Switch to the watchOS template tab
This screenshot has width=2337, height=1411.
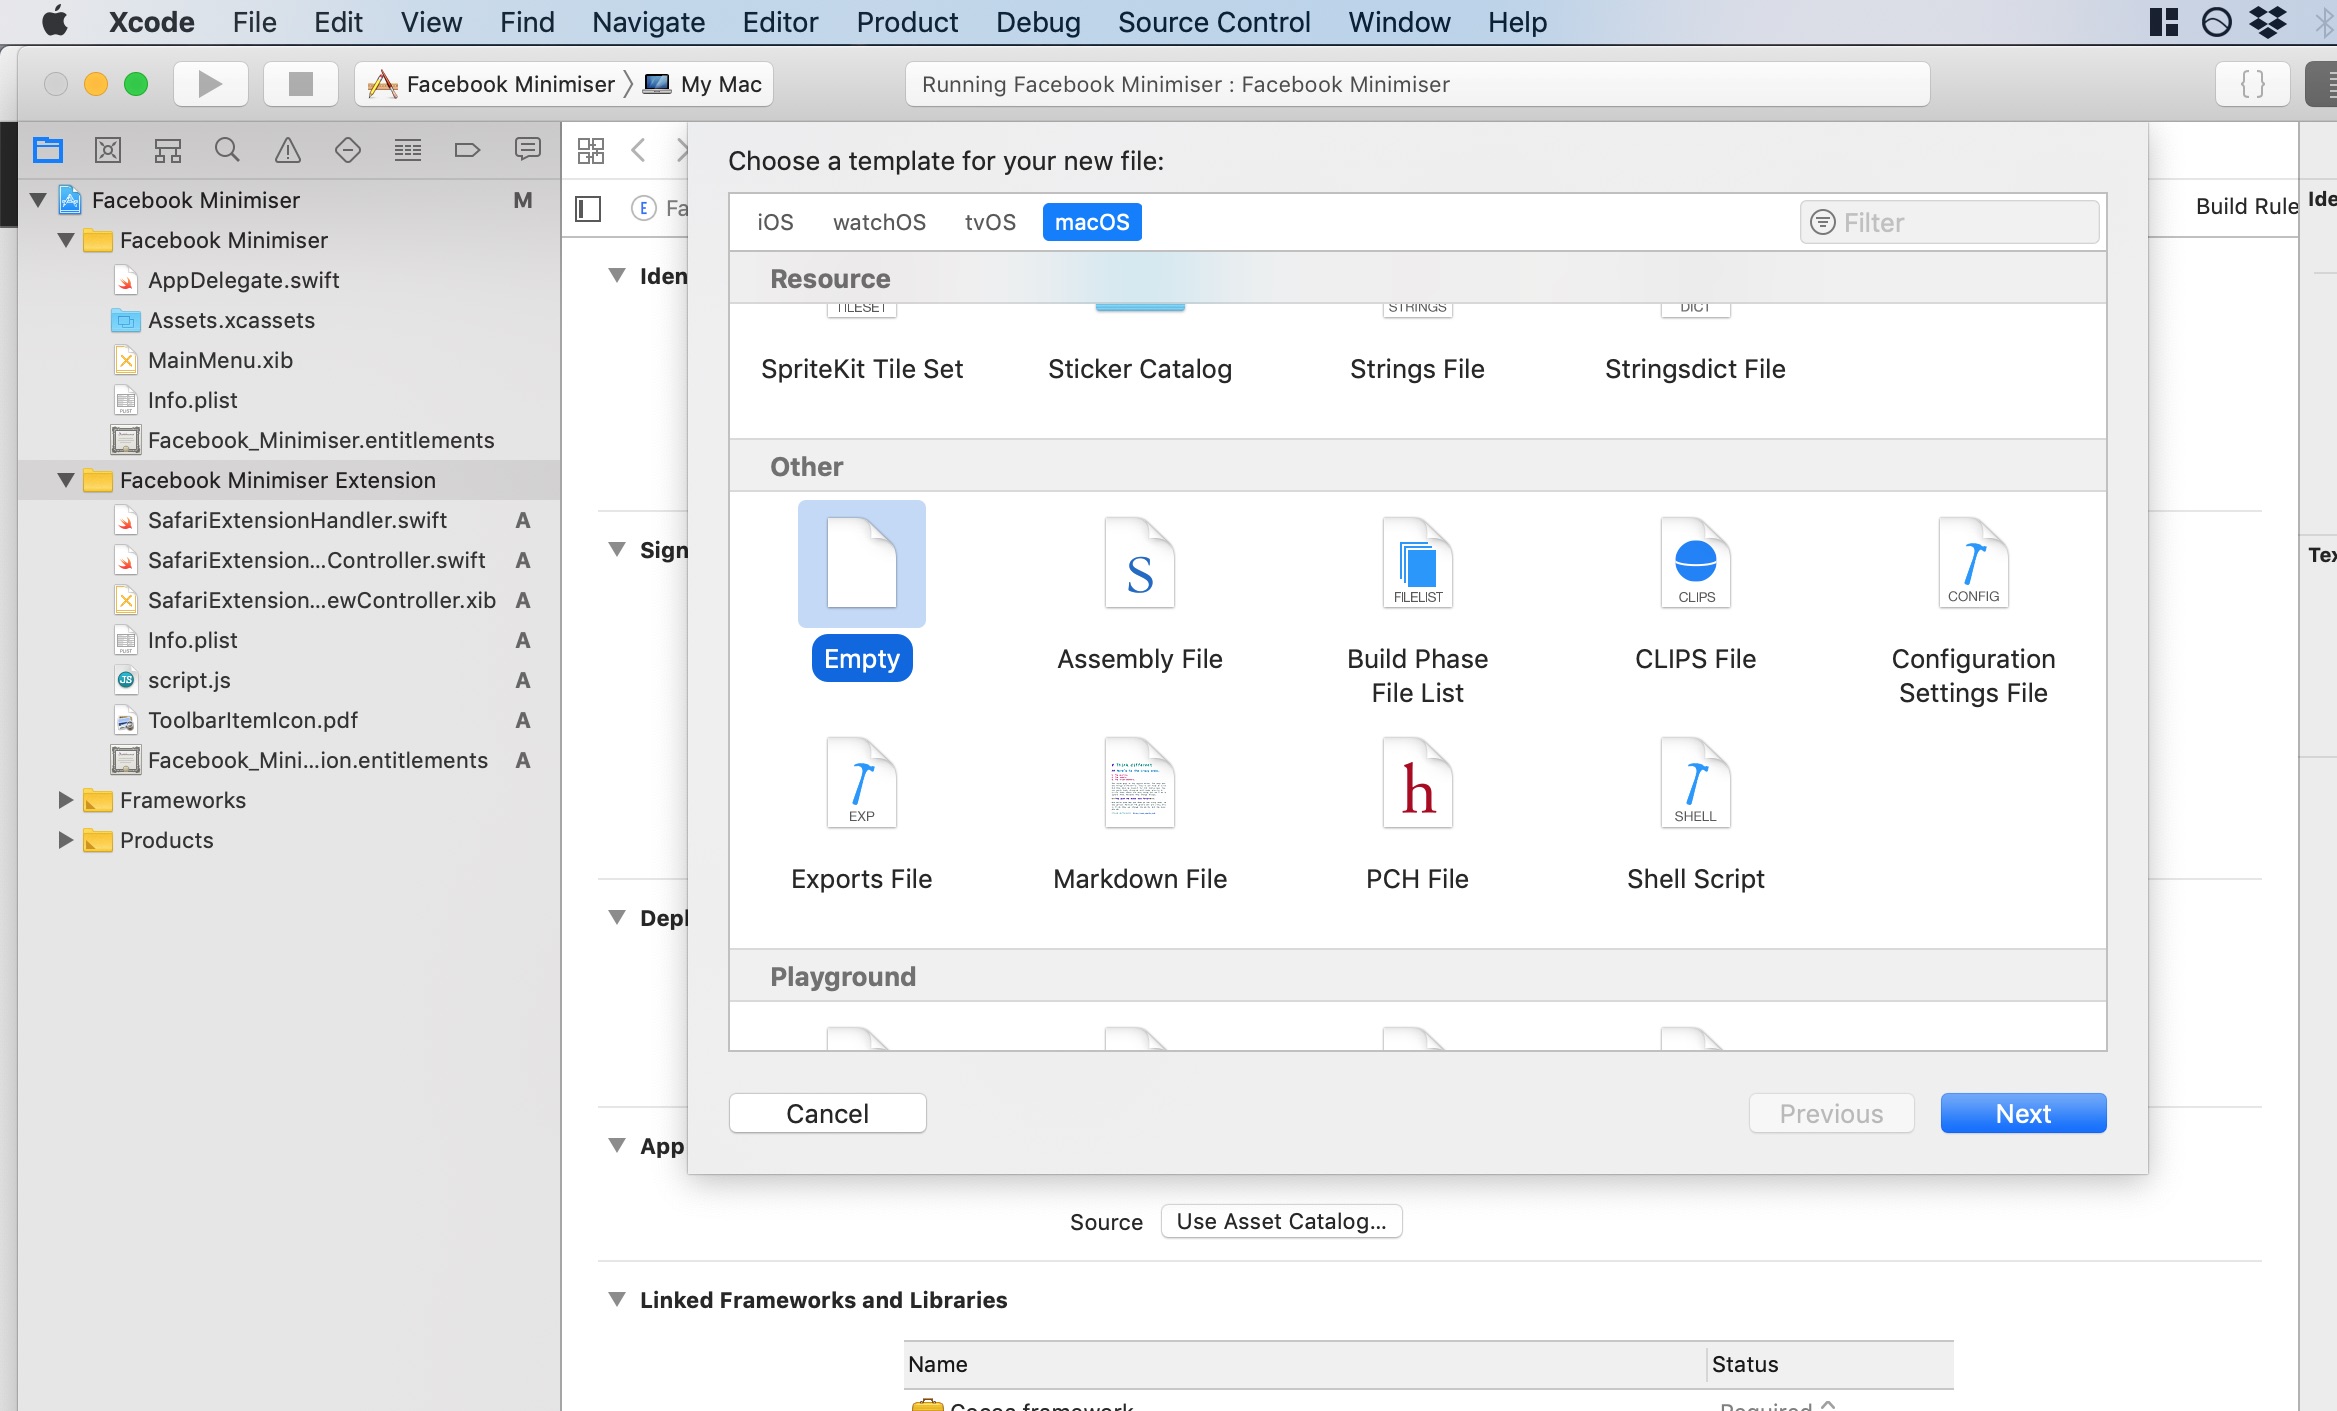pyautogui.click(x=876, y=219)
